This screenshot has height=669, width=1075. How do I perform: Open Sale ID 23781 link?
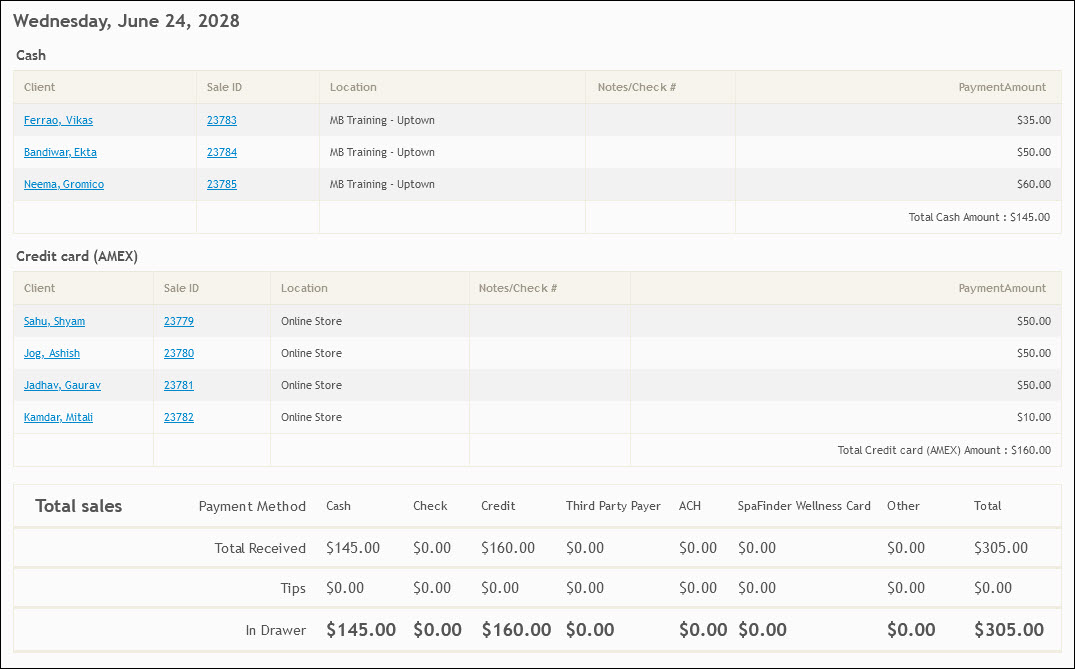(x=179, y=385)
